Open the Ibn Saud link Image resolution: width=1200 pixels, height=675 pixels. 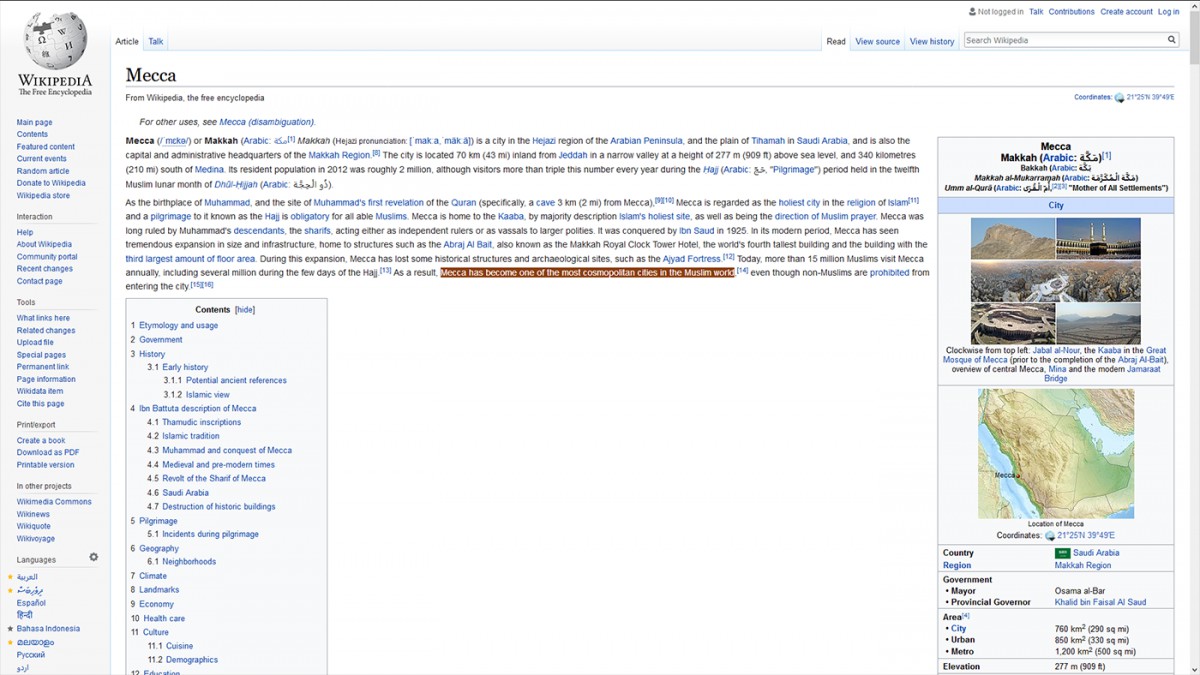[x=697, y=230]
